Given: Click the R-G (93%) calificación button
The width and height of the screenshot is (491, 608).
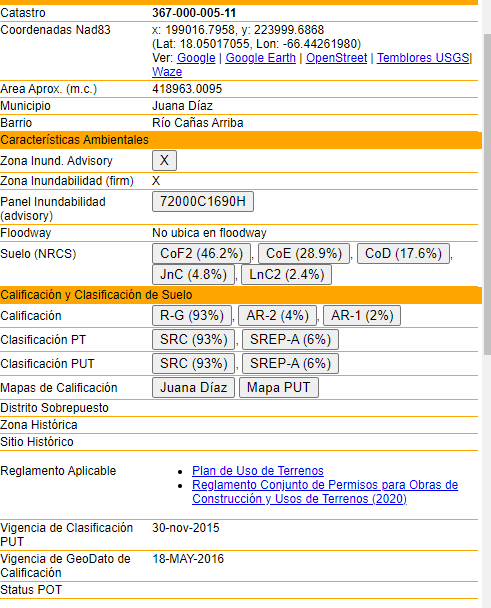Looking at the screenshot, I should 192,316.
